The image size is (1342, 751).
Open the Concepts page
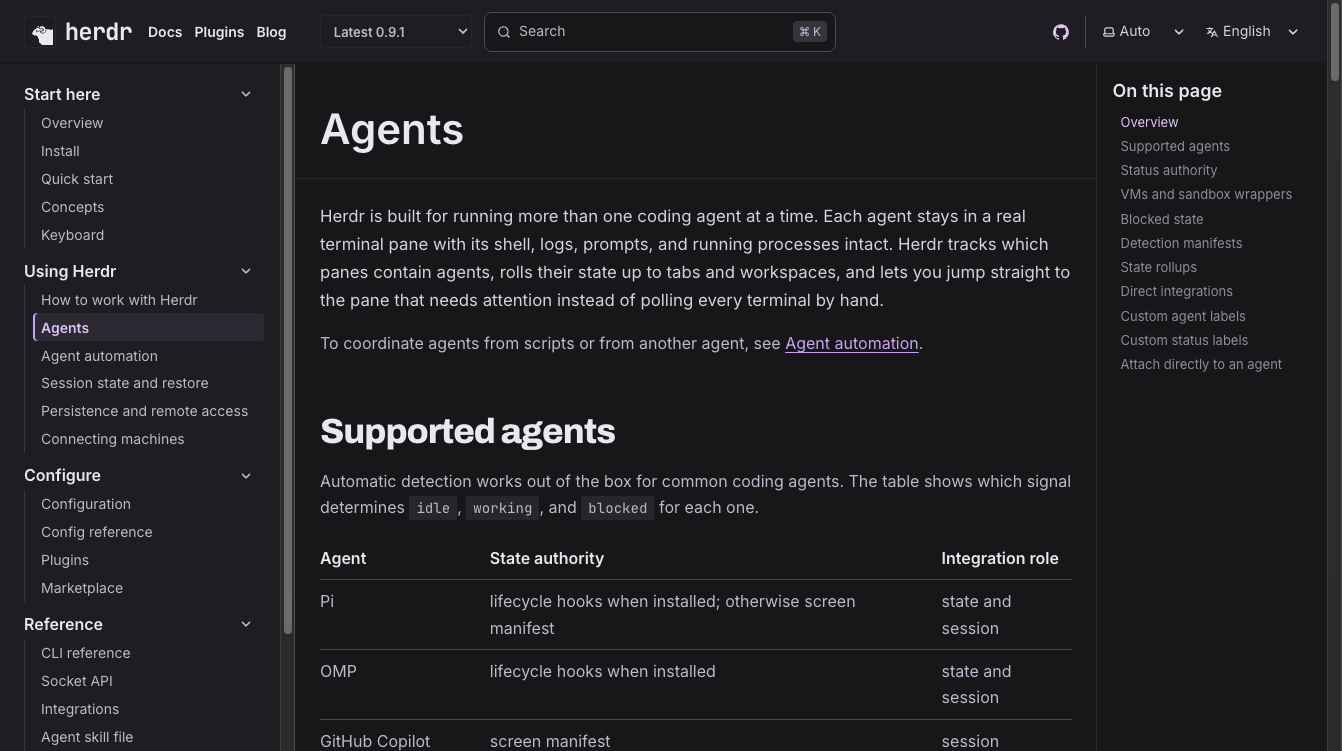pos(72,207)
